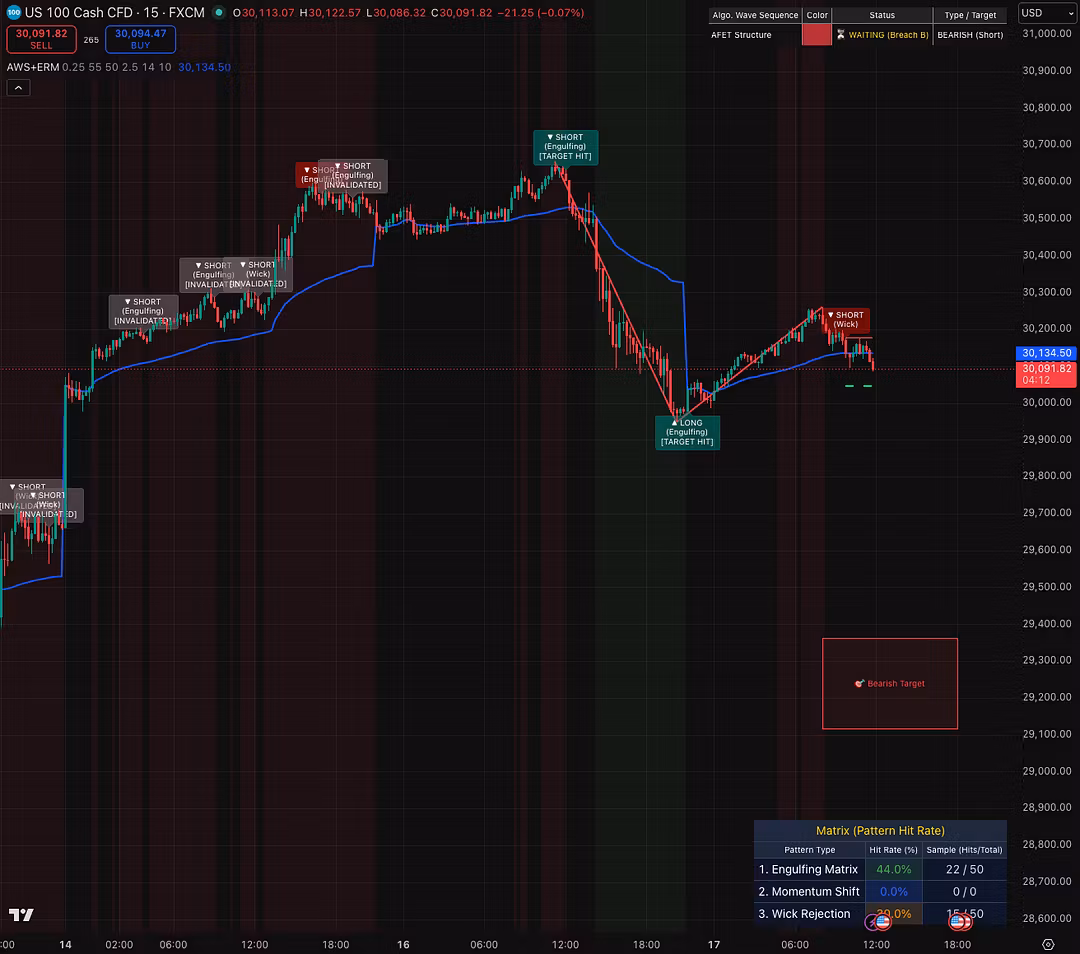Click the SELL 30,091.82 button
This screenshot has height=954, width=1080.
(41, 39)
